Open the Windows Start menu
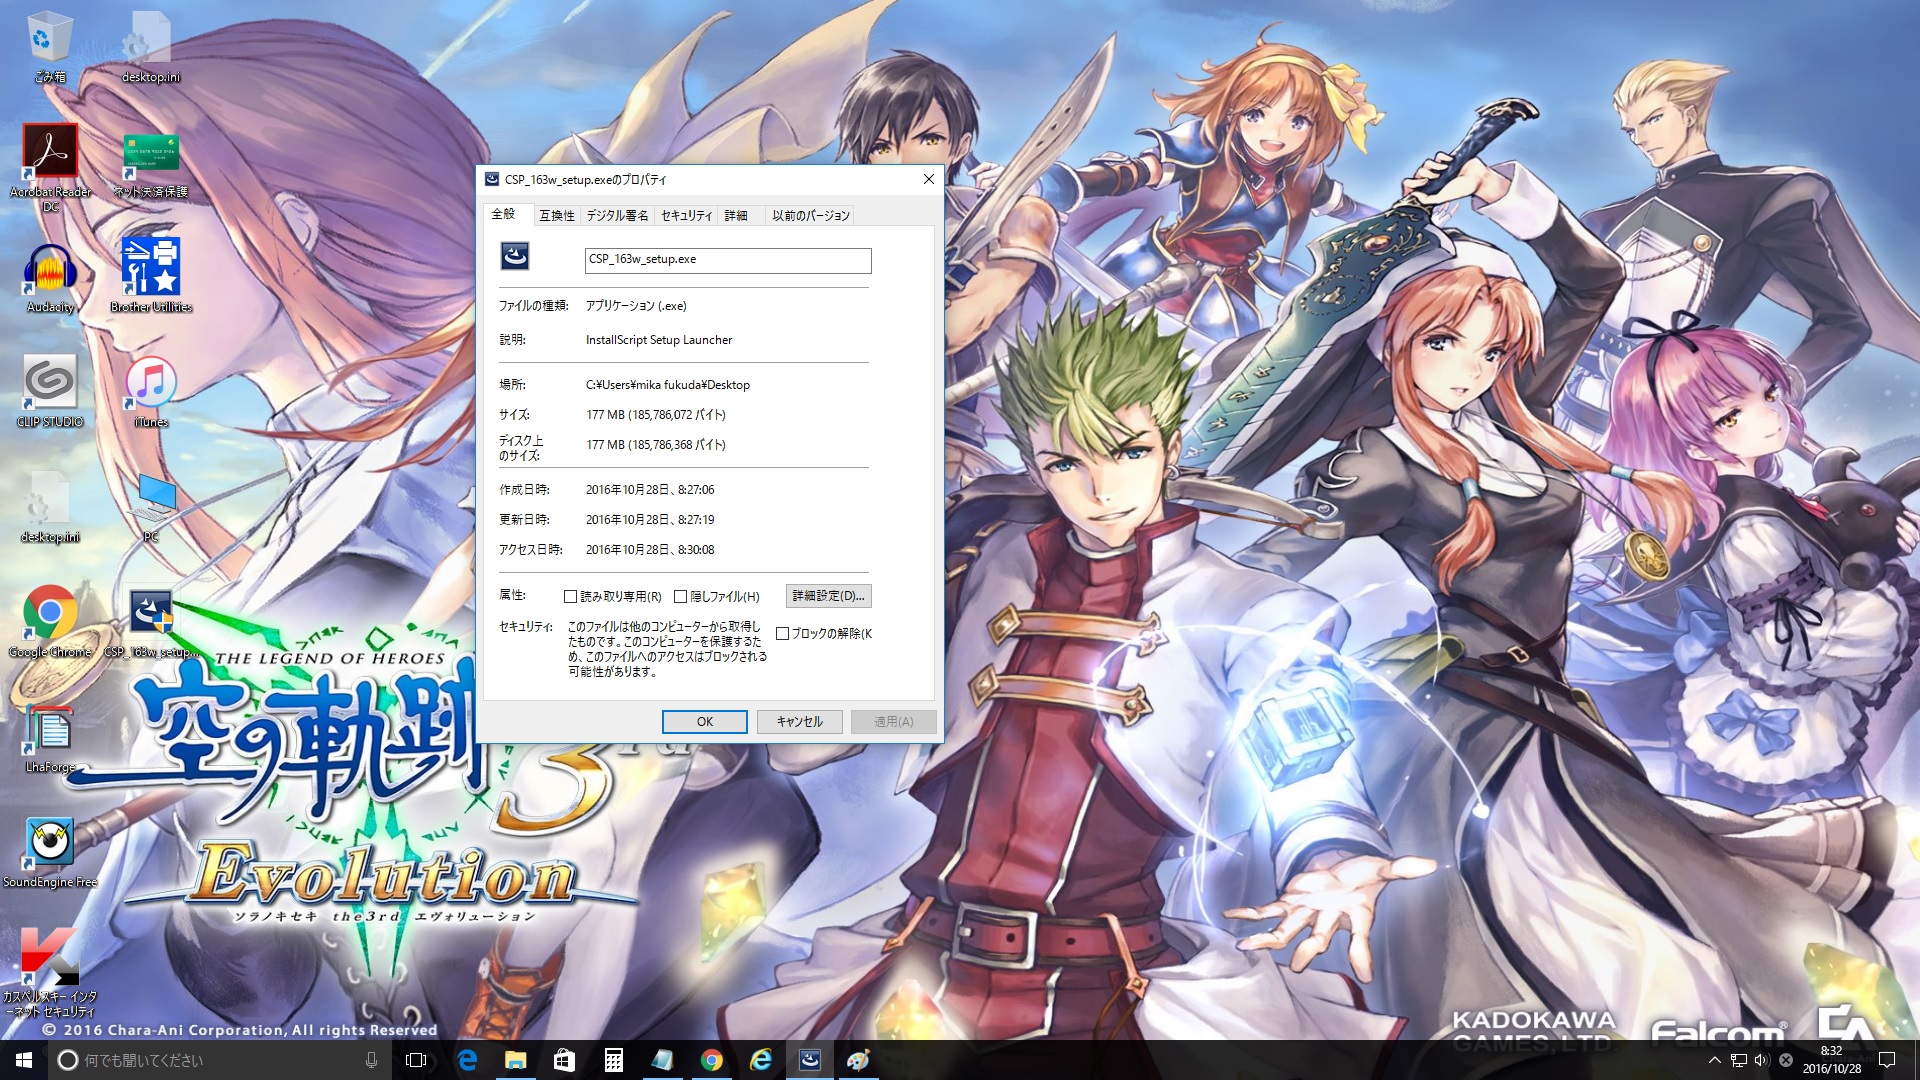The width and height of the screenshot is (1920, 1080). point(24,1060)
